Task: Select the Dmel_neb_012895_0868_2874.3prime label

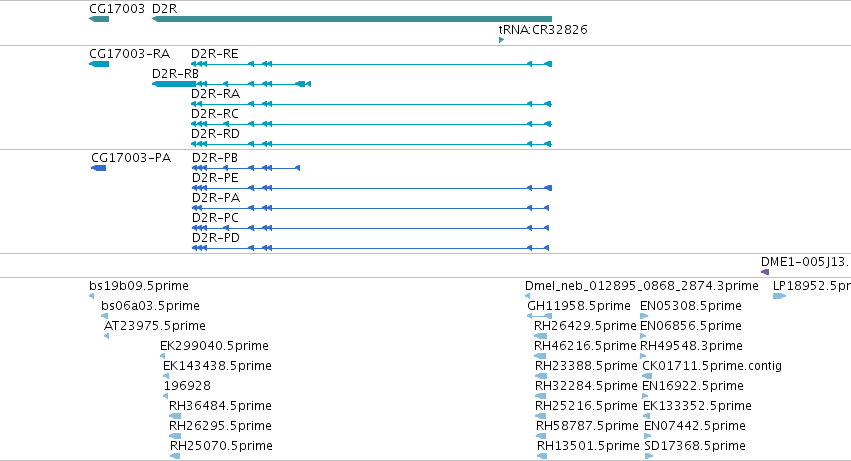Action: tap(642, 286)
